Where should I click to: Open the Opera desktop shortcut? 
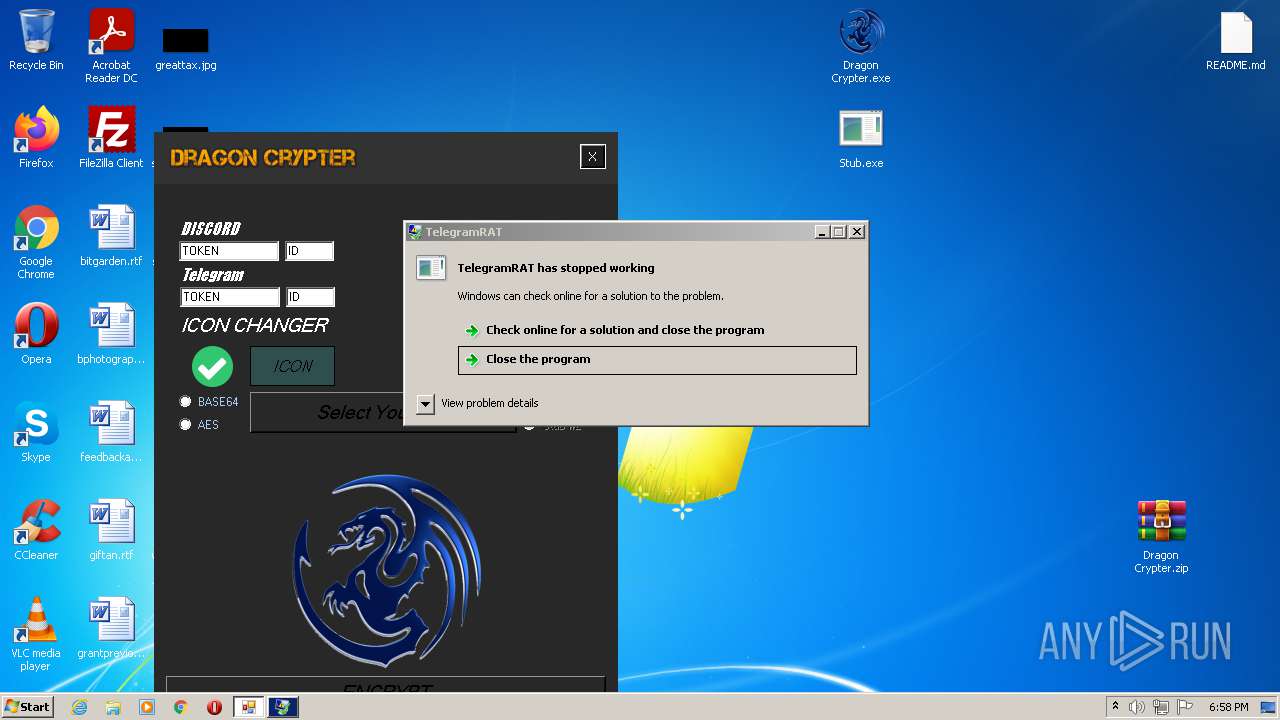[36, 334]
